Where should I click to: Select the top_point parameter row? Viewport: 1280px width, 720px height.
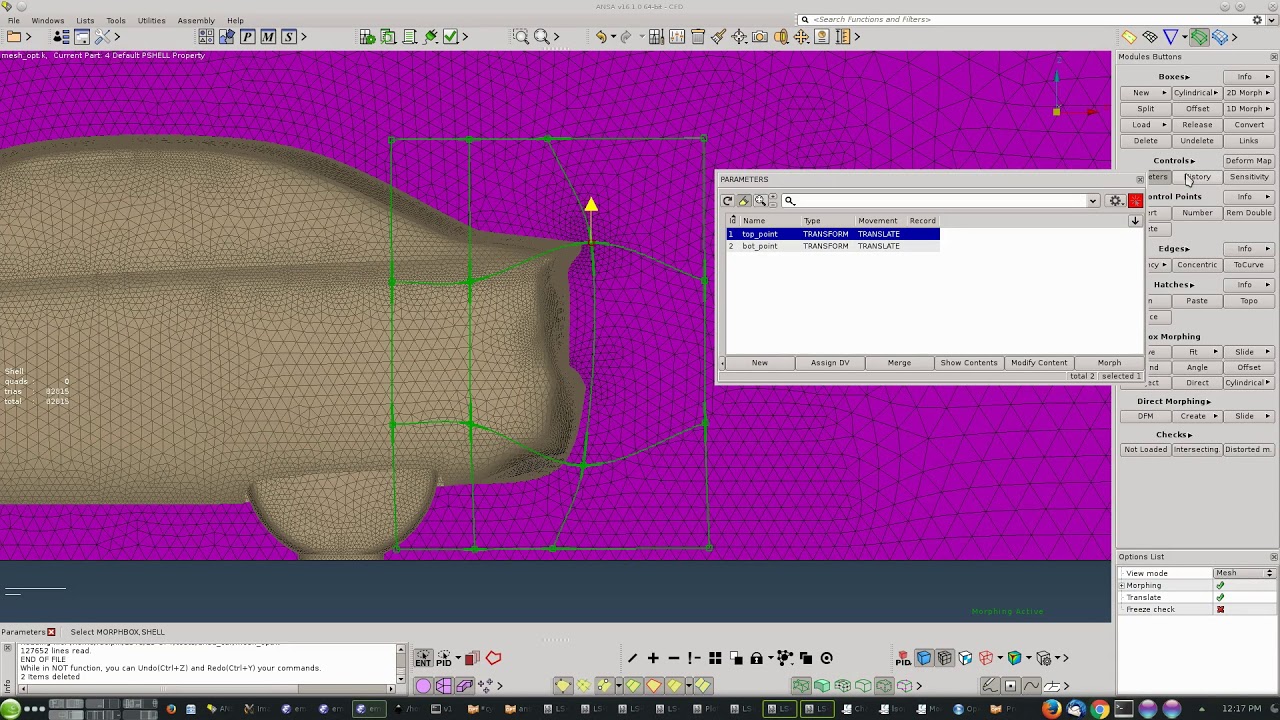832,234
